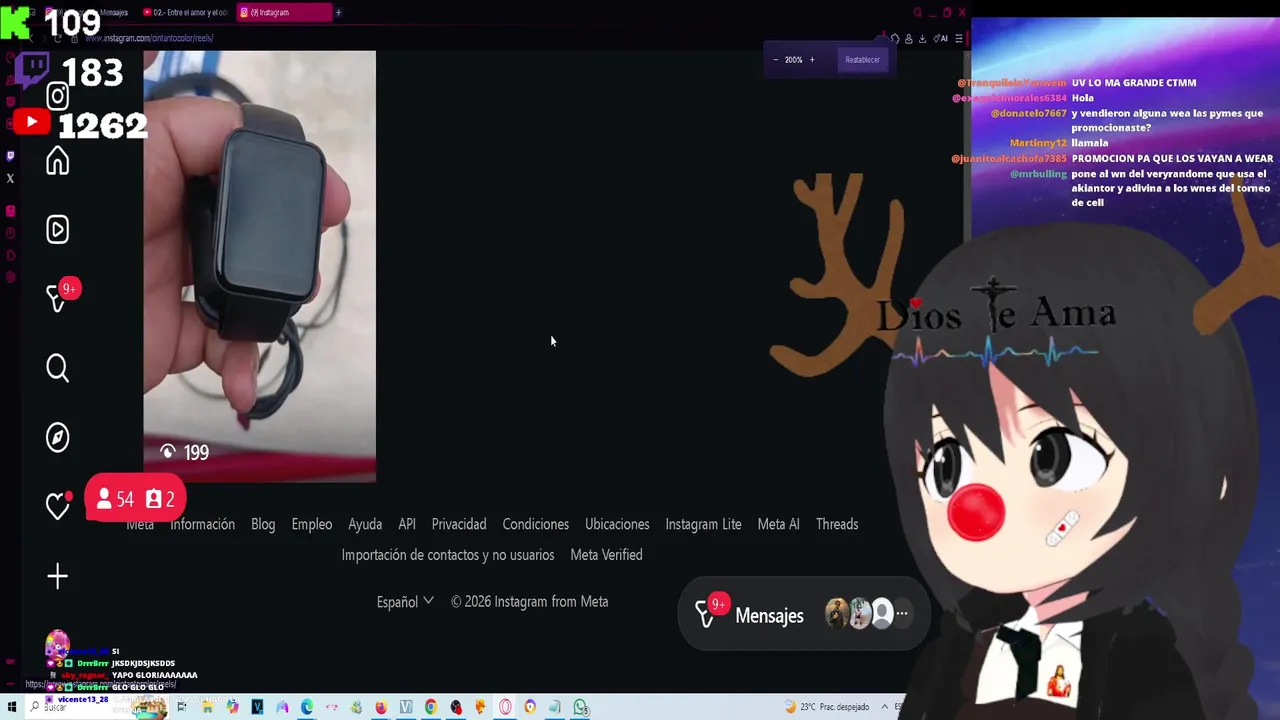Screen dimensions: 1280x720
Task: Open browser extensions cube icon
Action: point(895,38)
